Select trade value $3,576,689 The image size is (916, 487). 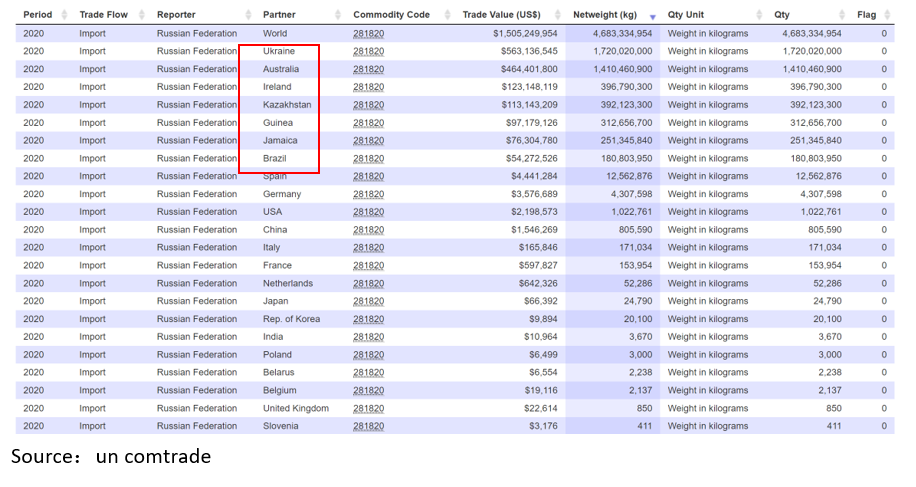click(x=534, y=194)
